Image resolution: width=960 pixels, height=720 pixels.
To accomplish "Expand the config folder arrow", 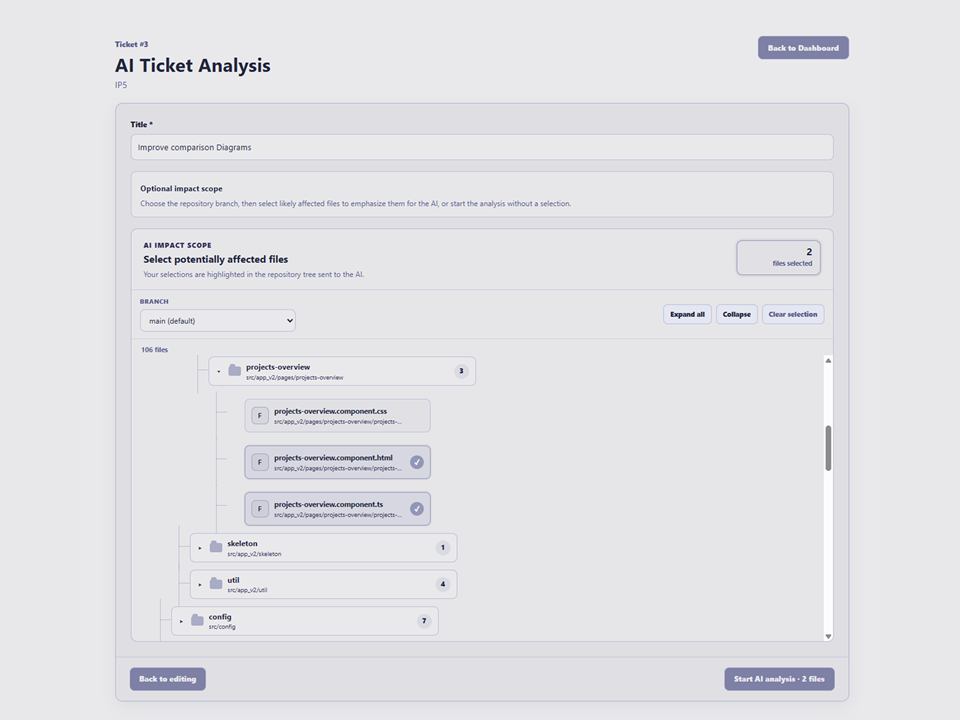I will click(181, 621).
